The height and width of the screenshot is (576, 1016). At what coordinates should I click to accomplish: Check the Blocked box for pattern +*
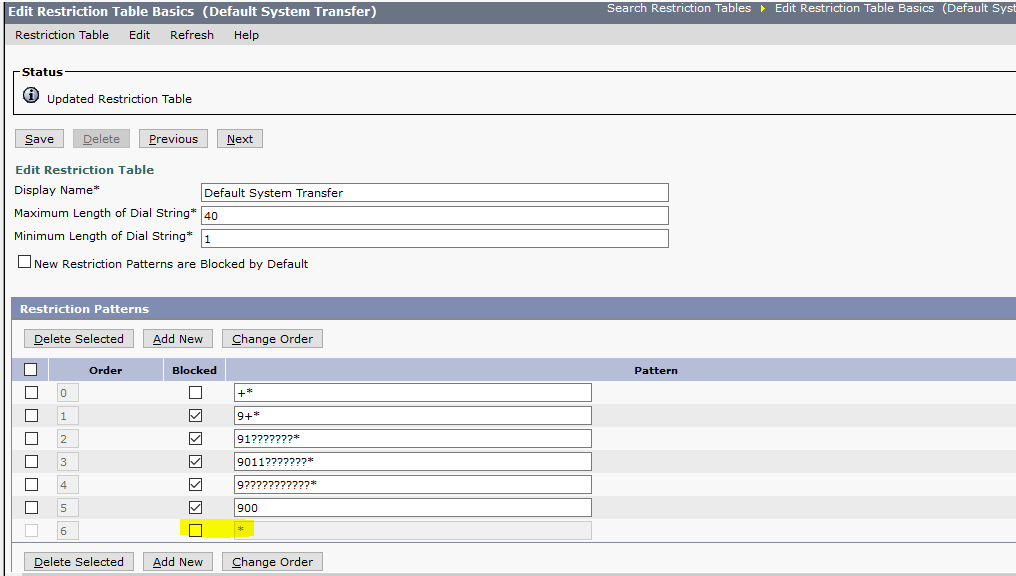tap(195, 393)
